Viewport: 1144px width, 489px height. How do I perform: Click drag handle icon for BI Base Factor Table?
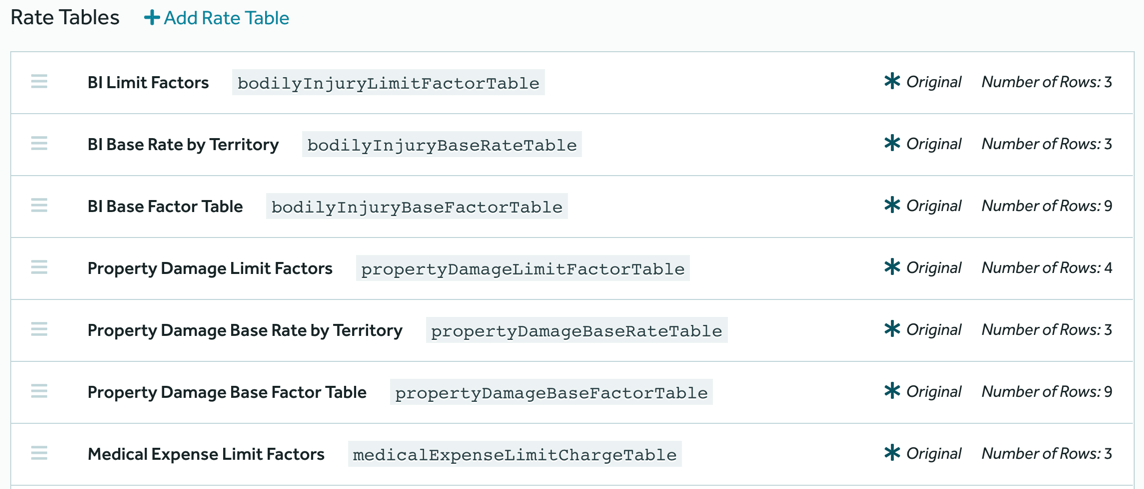coord(39,206)
